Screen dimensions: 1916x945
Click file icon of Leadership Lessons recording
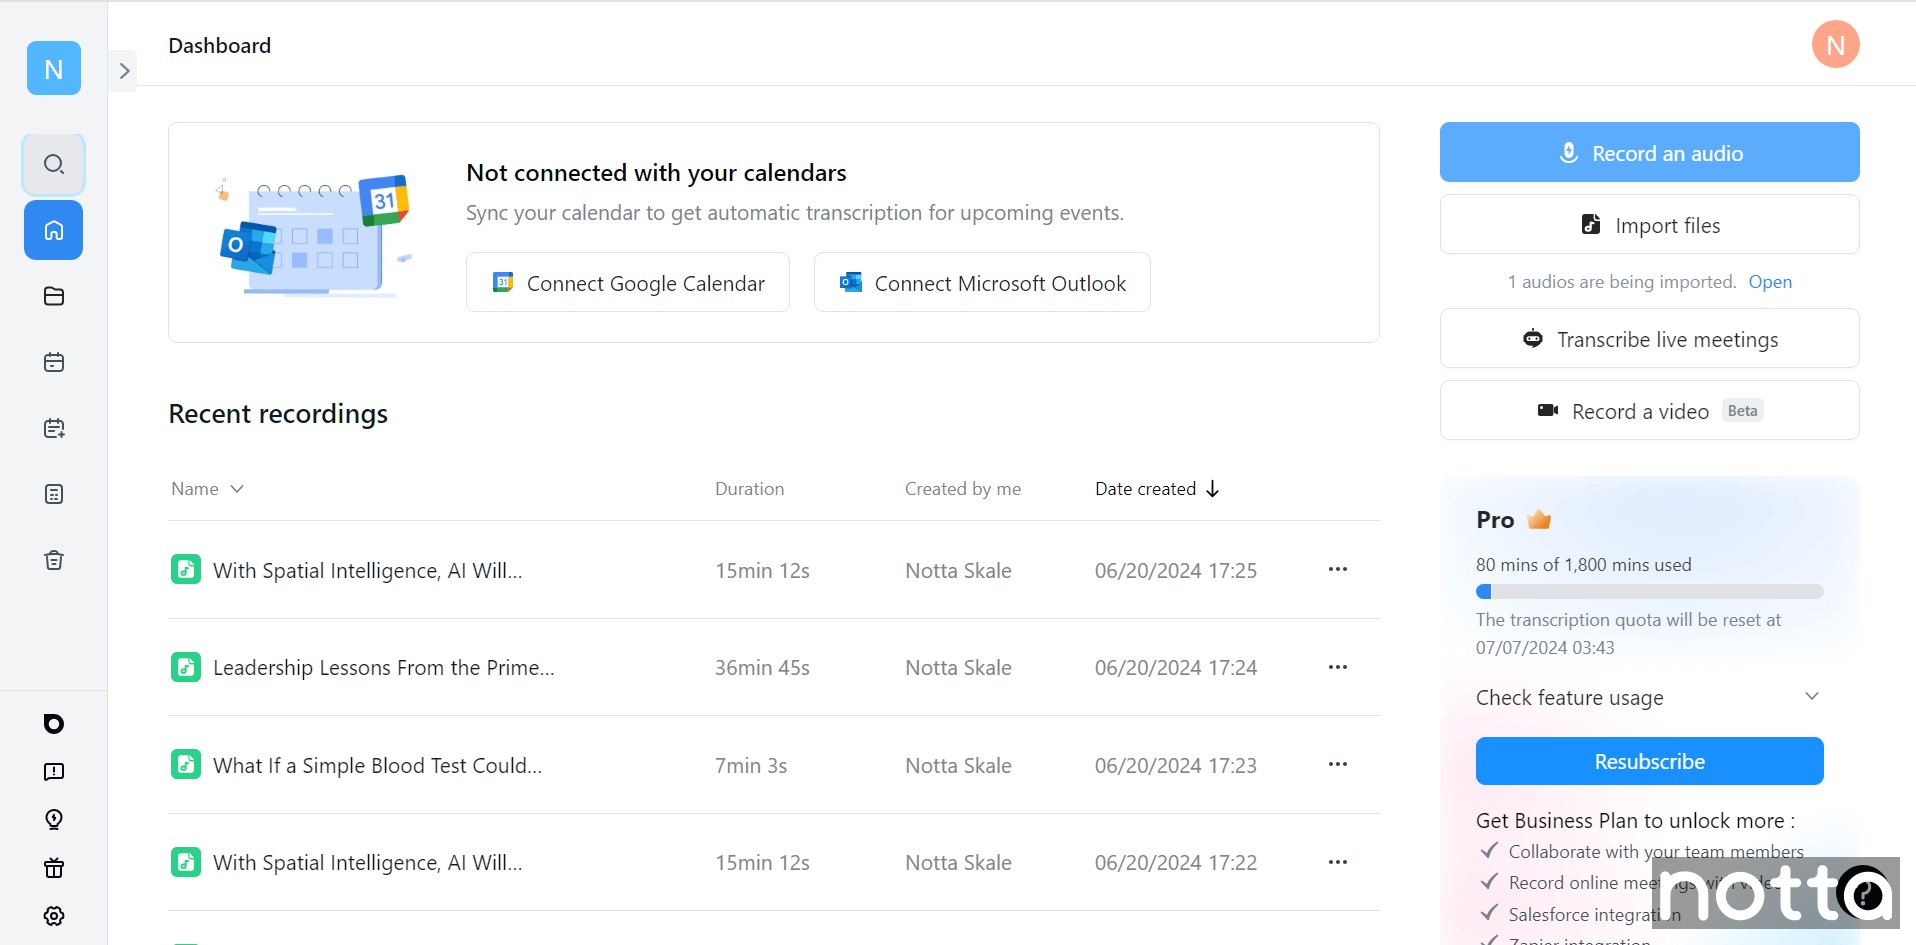click(186, 667)
